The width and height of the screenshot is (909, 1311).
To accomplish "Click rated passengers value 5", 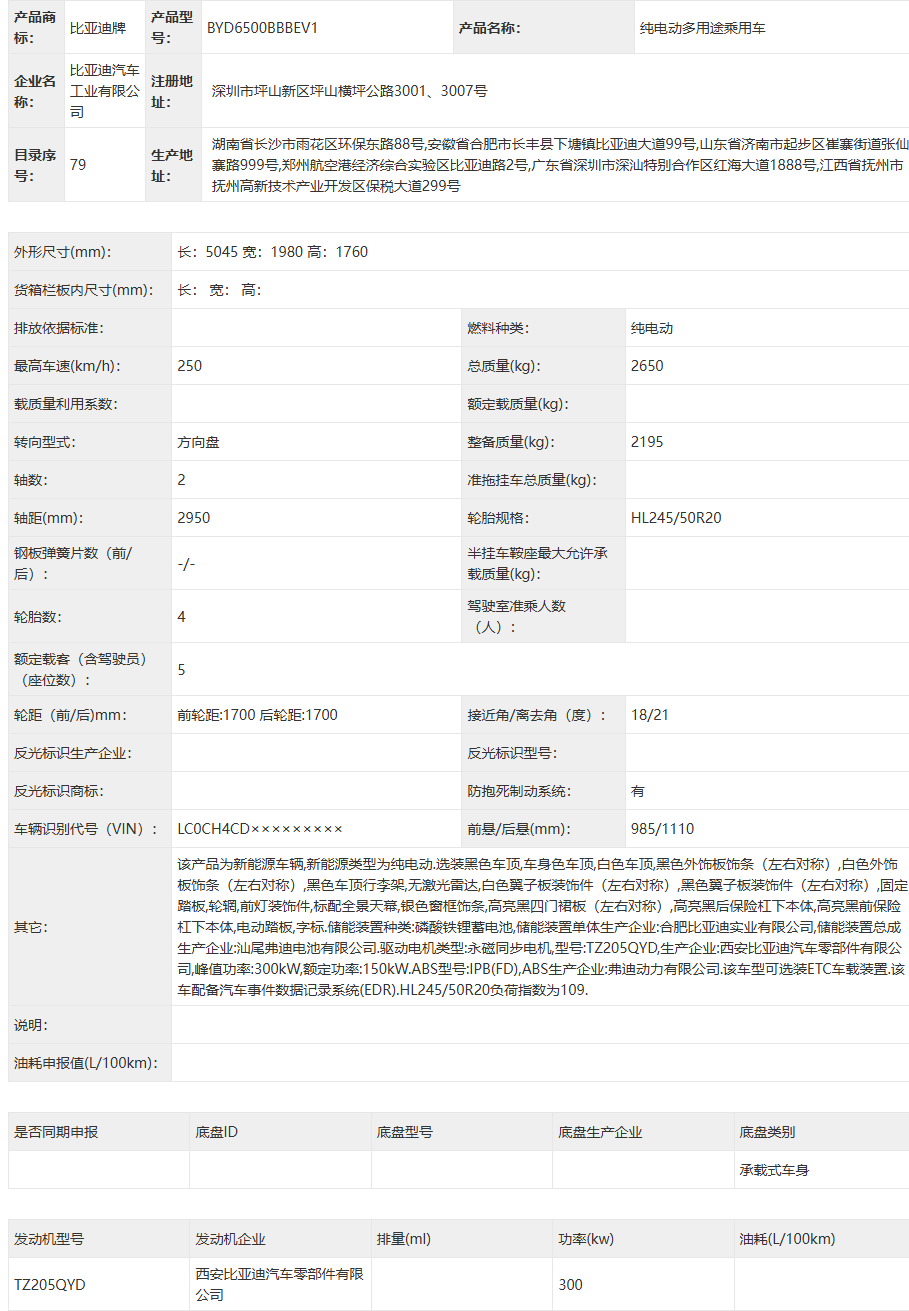I will coord(181,670).
